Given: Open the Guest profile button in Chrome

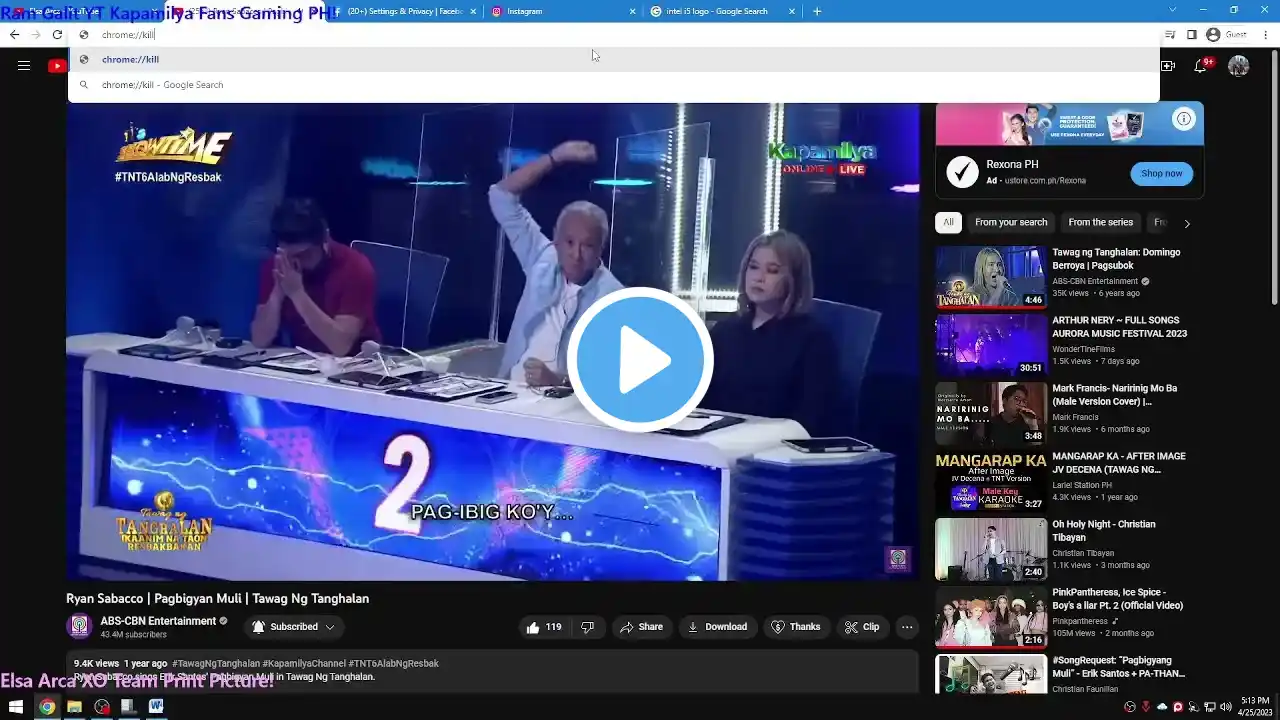Looking at the screenshot, I should [x=1227, y=34].
